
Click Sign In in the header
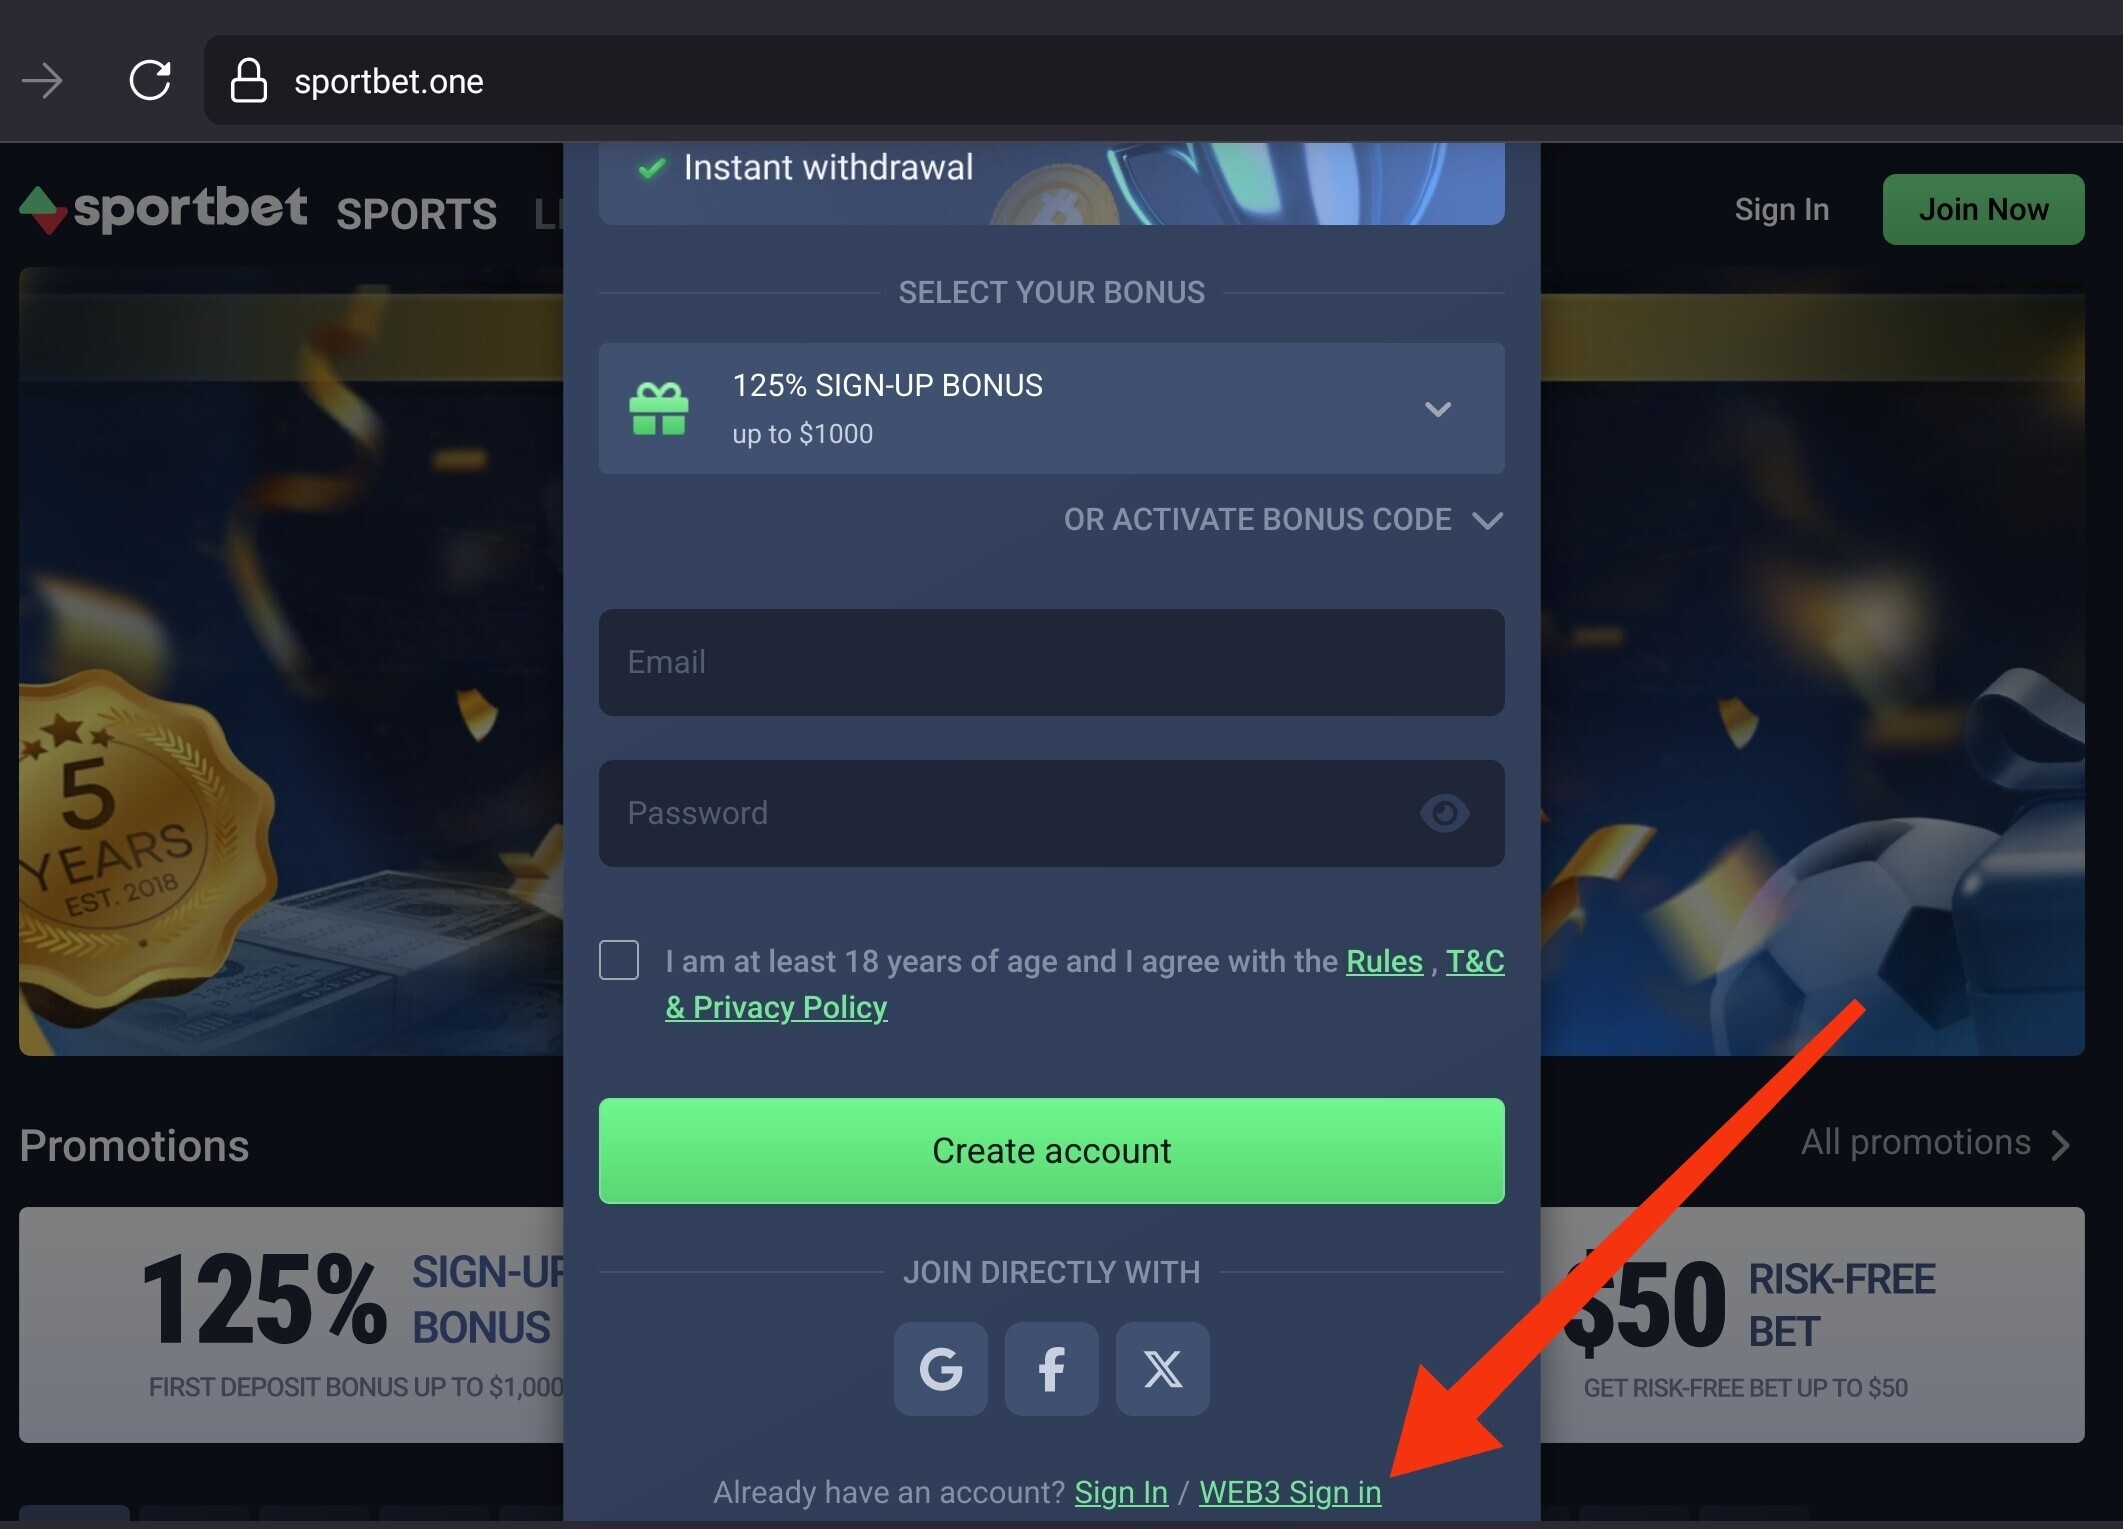tap(1781, 210)
